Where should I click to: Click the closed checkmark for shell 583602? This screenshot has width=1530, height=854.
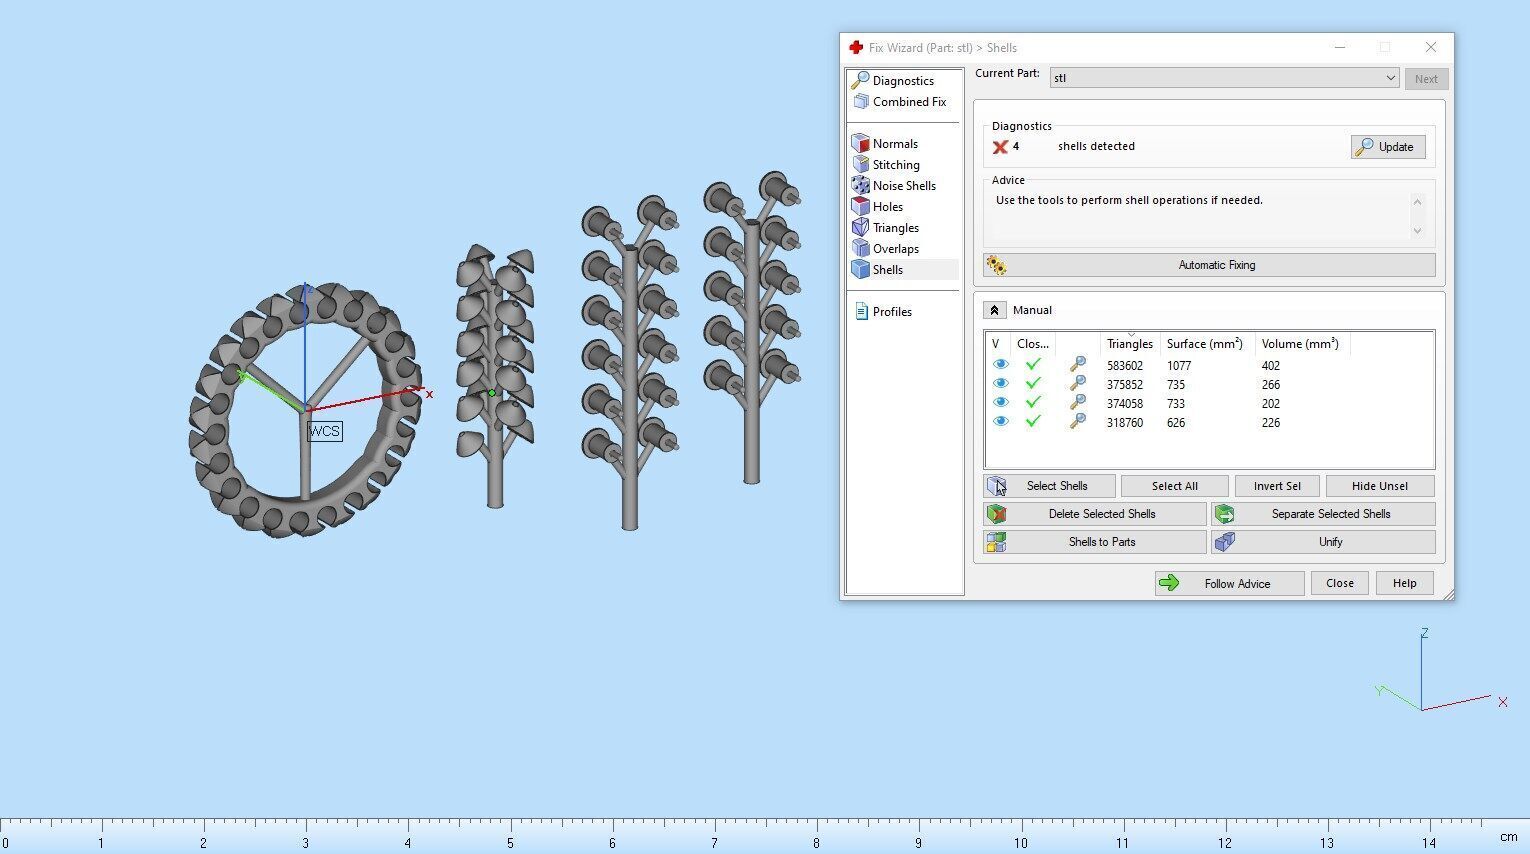1033,365
